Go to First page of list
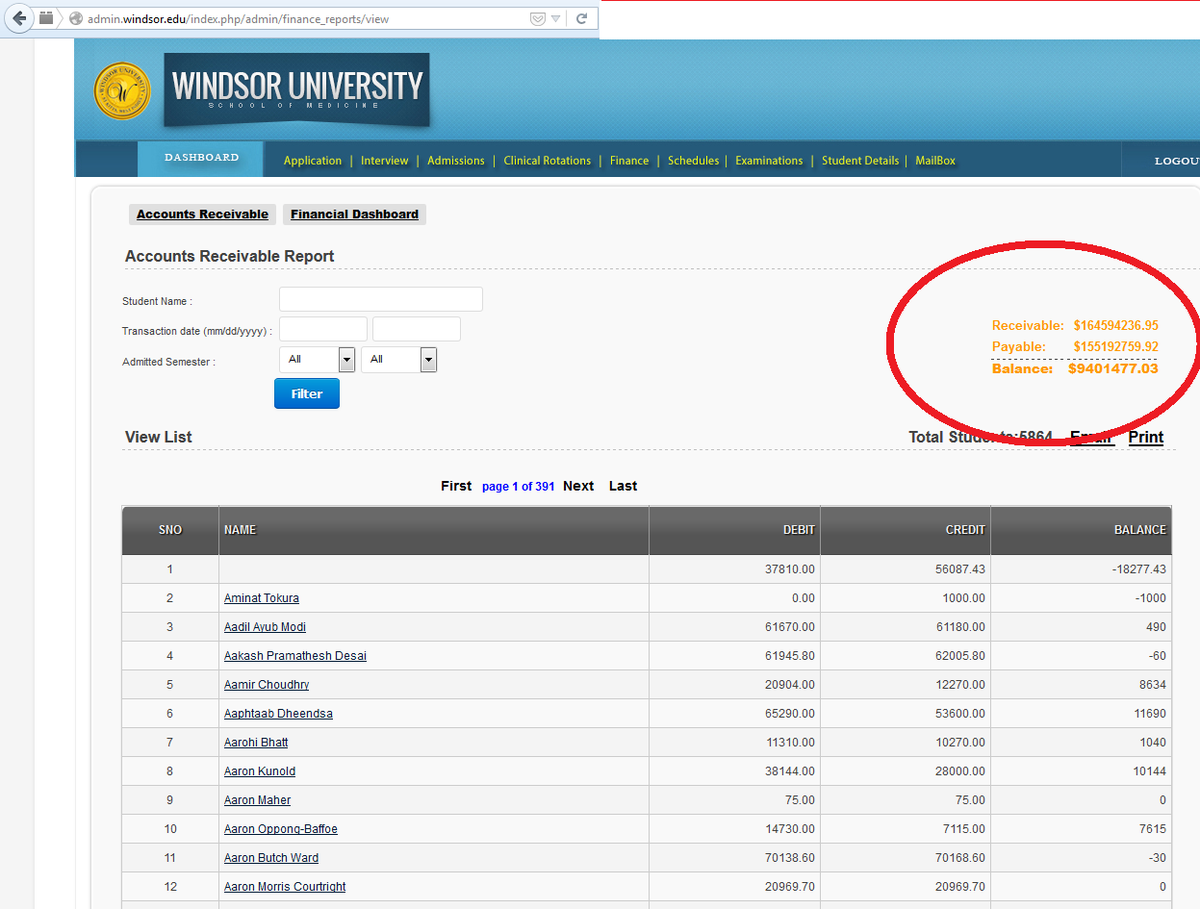 tap(456, 486)
